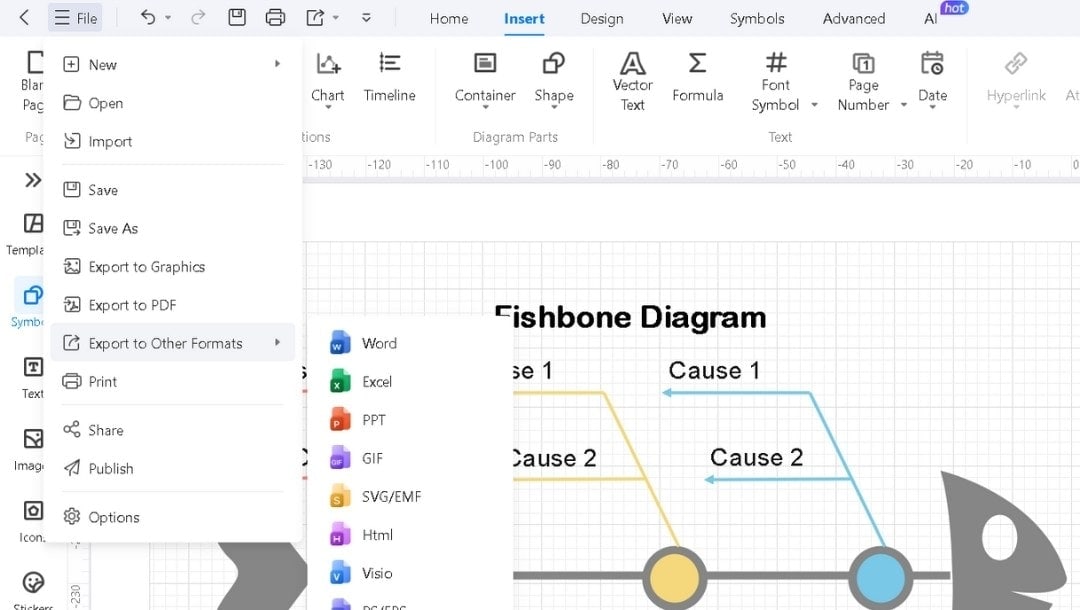The height and width of the screenshot is (610, 1080).
Task: Switch to the Design tab
Action: [601, 18]
